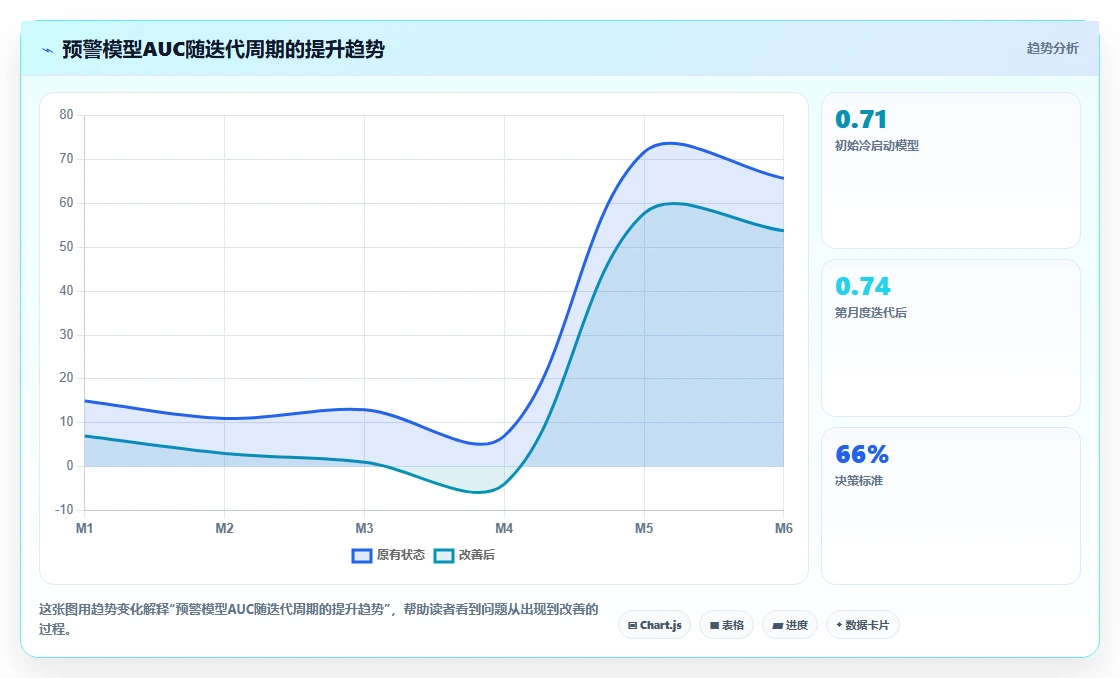This screenshot has width=1120, height=678.
Task: Select the 进度 tag
Action: point(790,625)
